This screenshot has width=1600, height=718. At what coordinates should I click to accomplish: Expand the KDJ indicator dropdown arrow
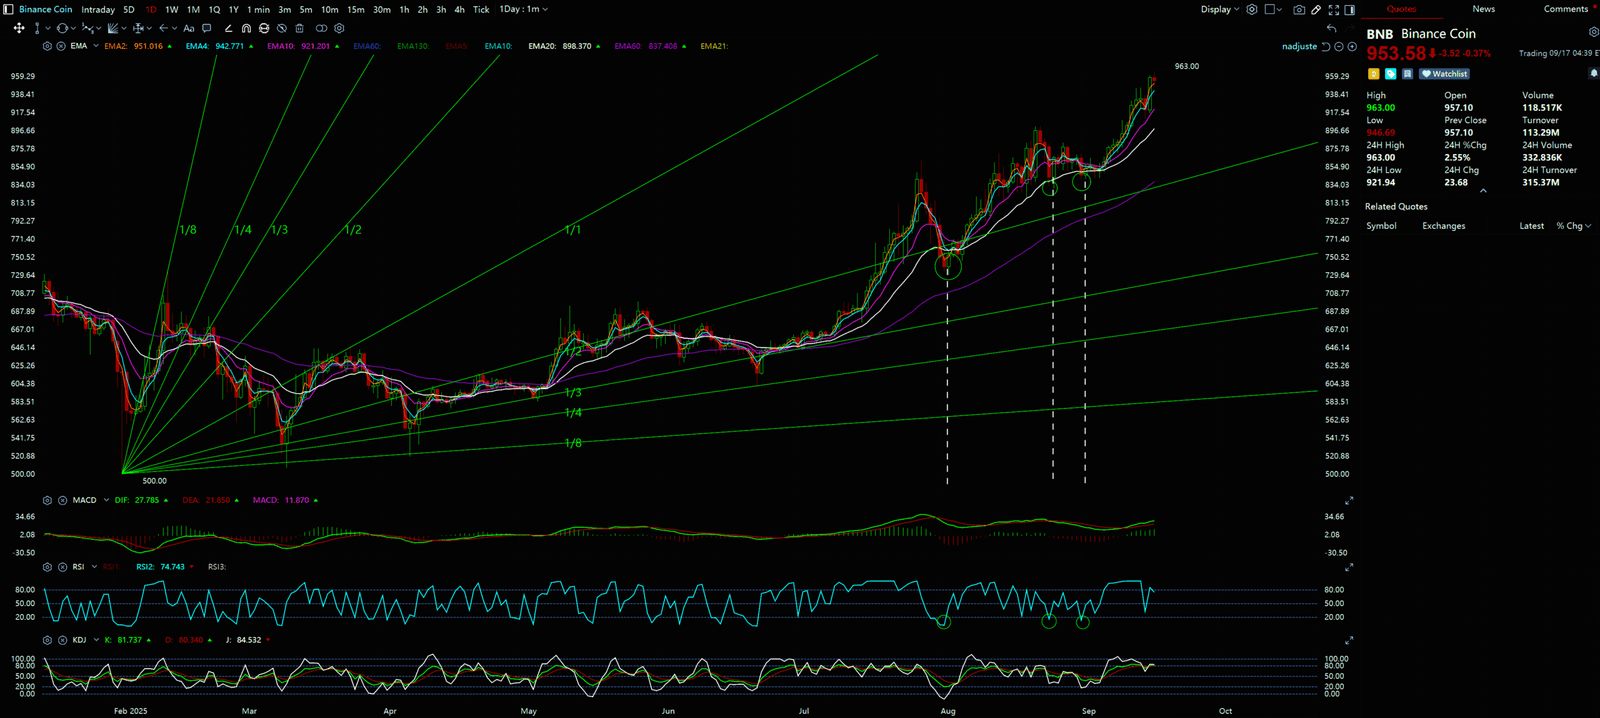click(x=95, y=640)
